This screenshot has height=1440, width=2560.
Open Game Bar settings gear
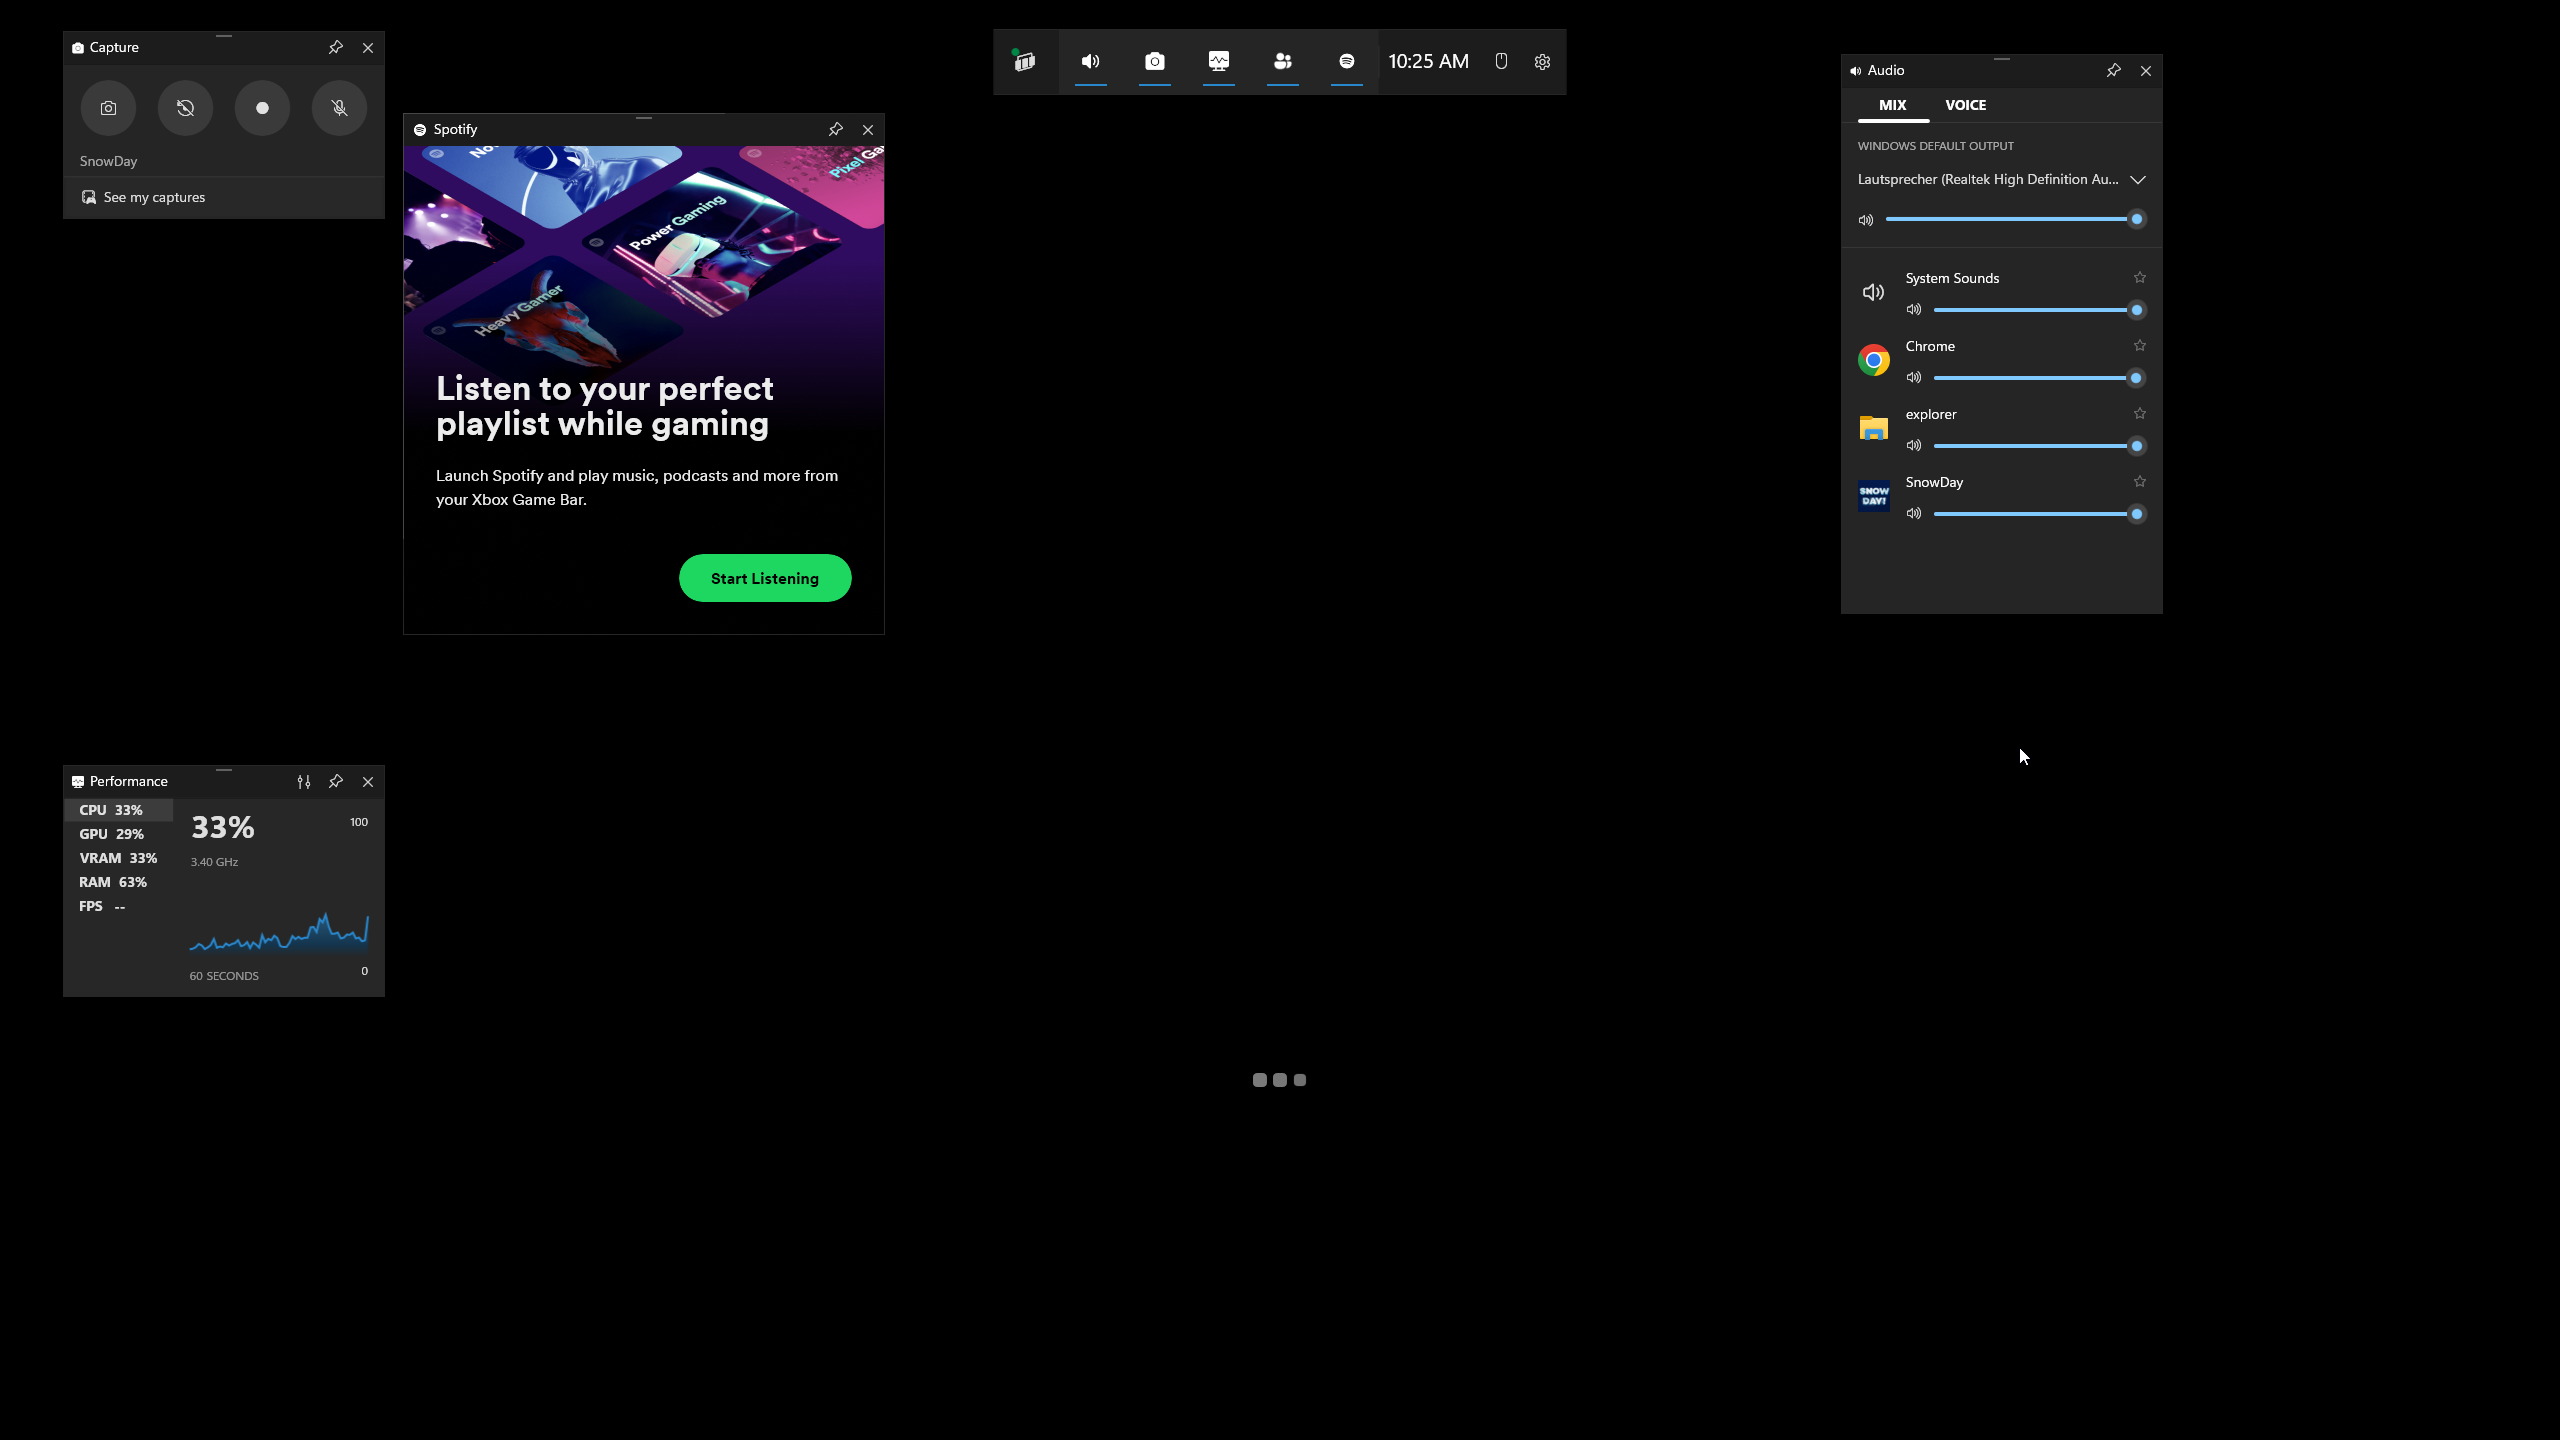pyautogui.click(x=1542, y=61)
